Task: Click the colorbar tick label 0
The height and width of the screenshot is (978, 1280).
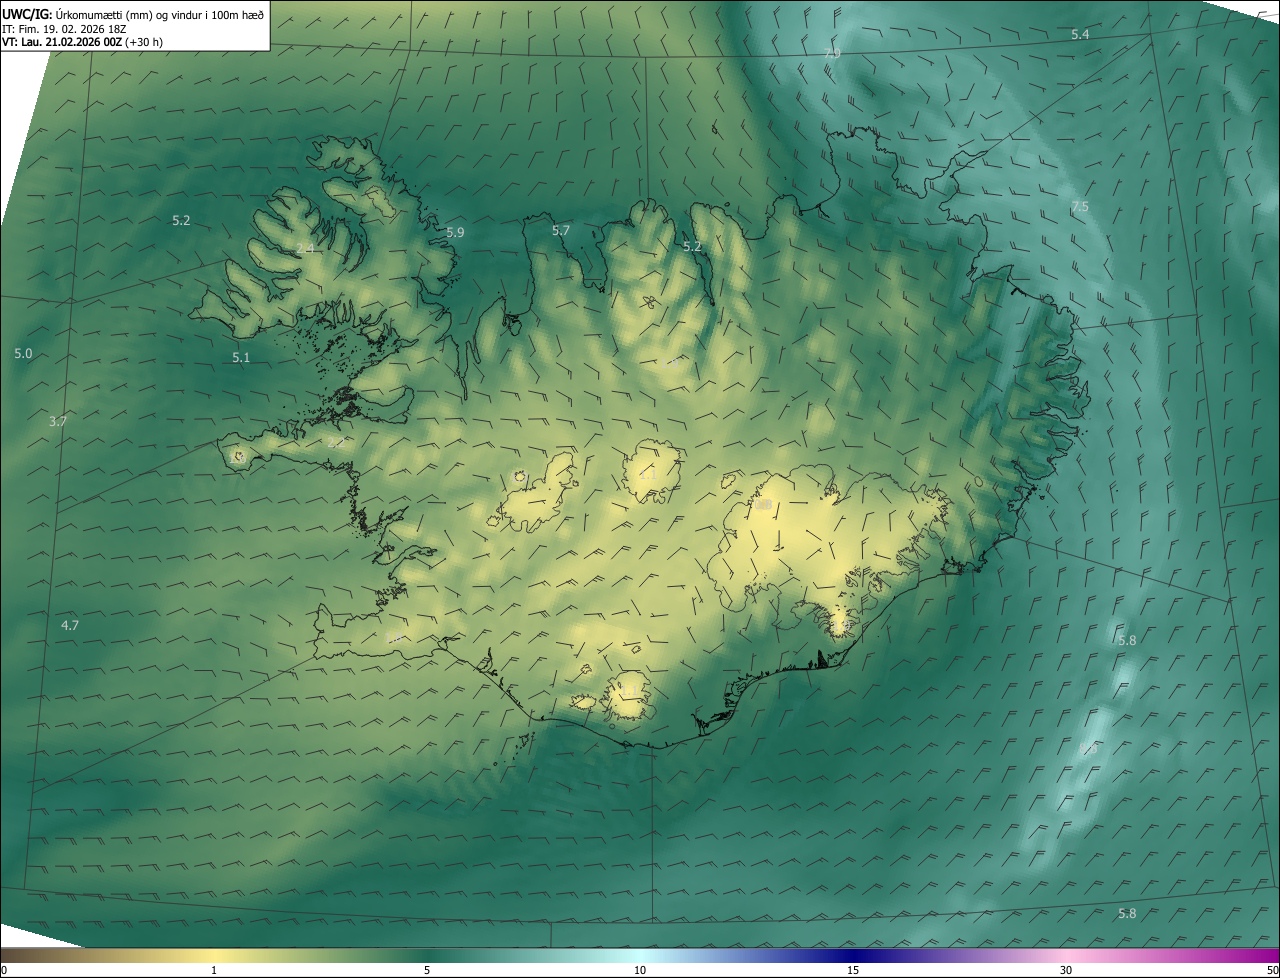Action: tap(4, 970)
